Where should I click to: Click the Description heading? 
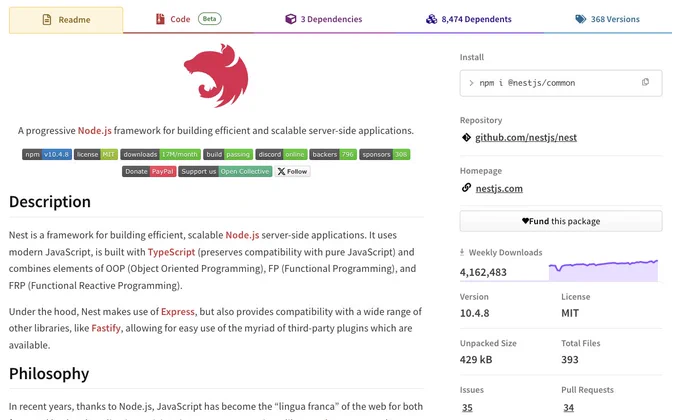pyautogui.click(x=50, y=202)
